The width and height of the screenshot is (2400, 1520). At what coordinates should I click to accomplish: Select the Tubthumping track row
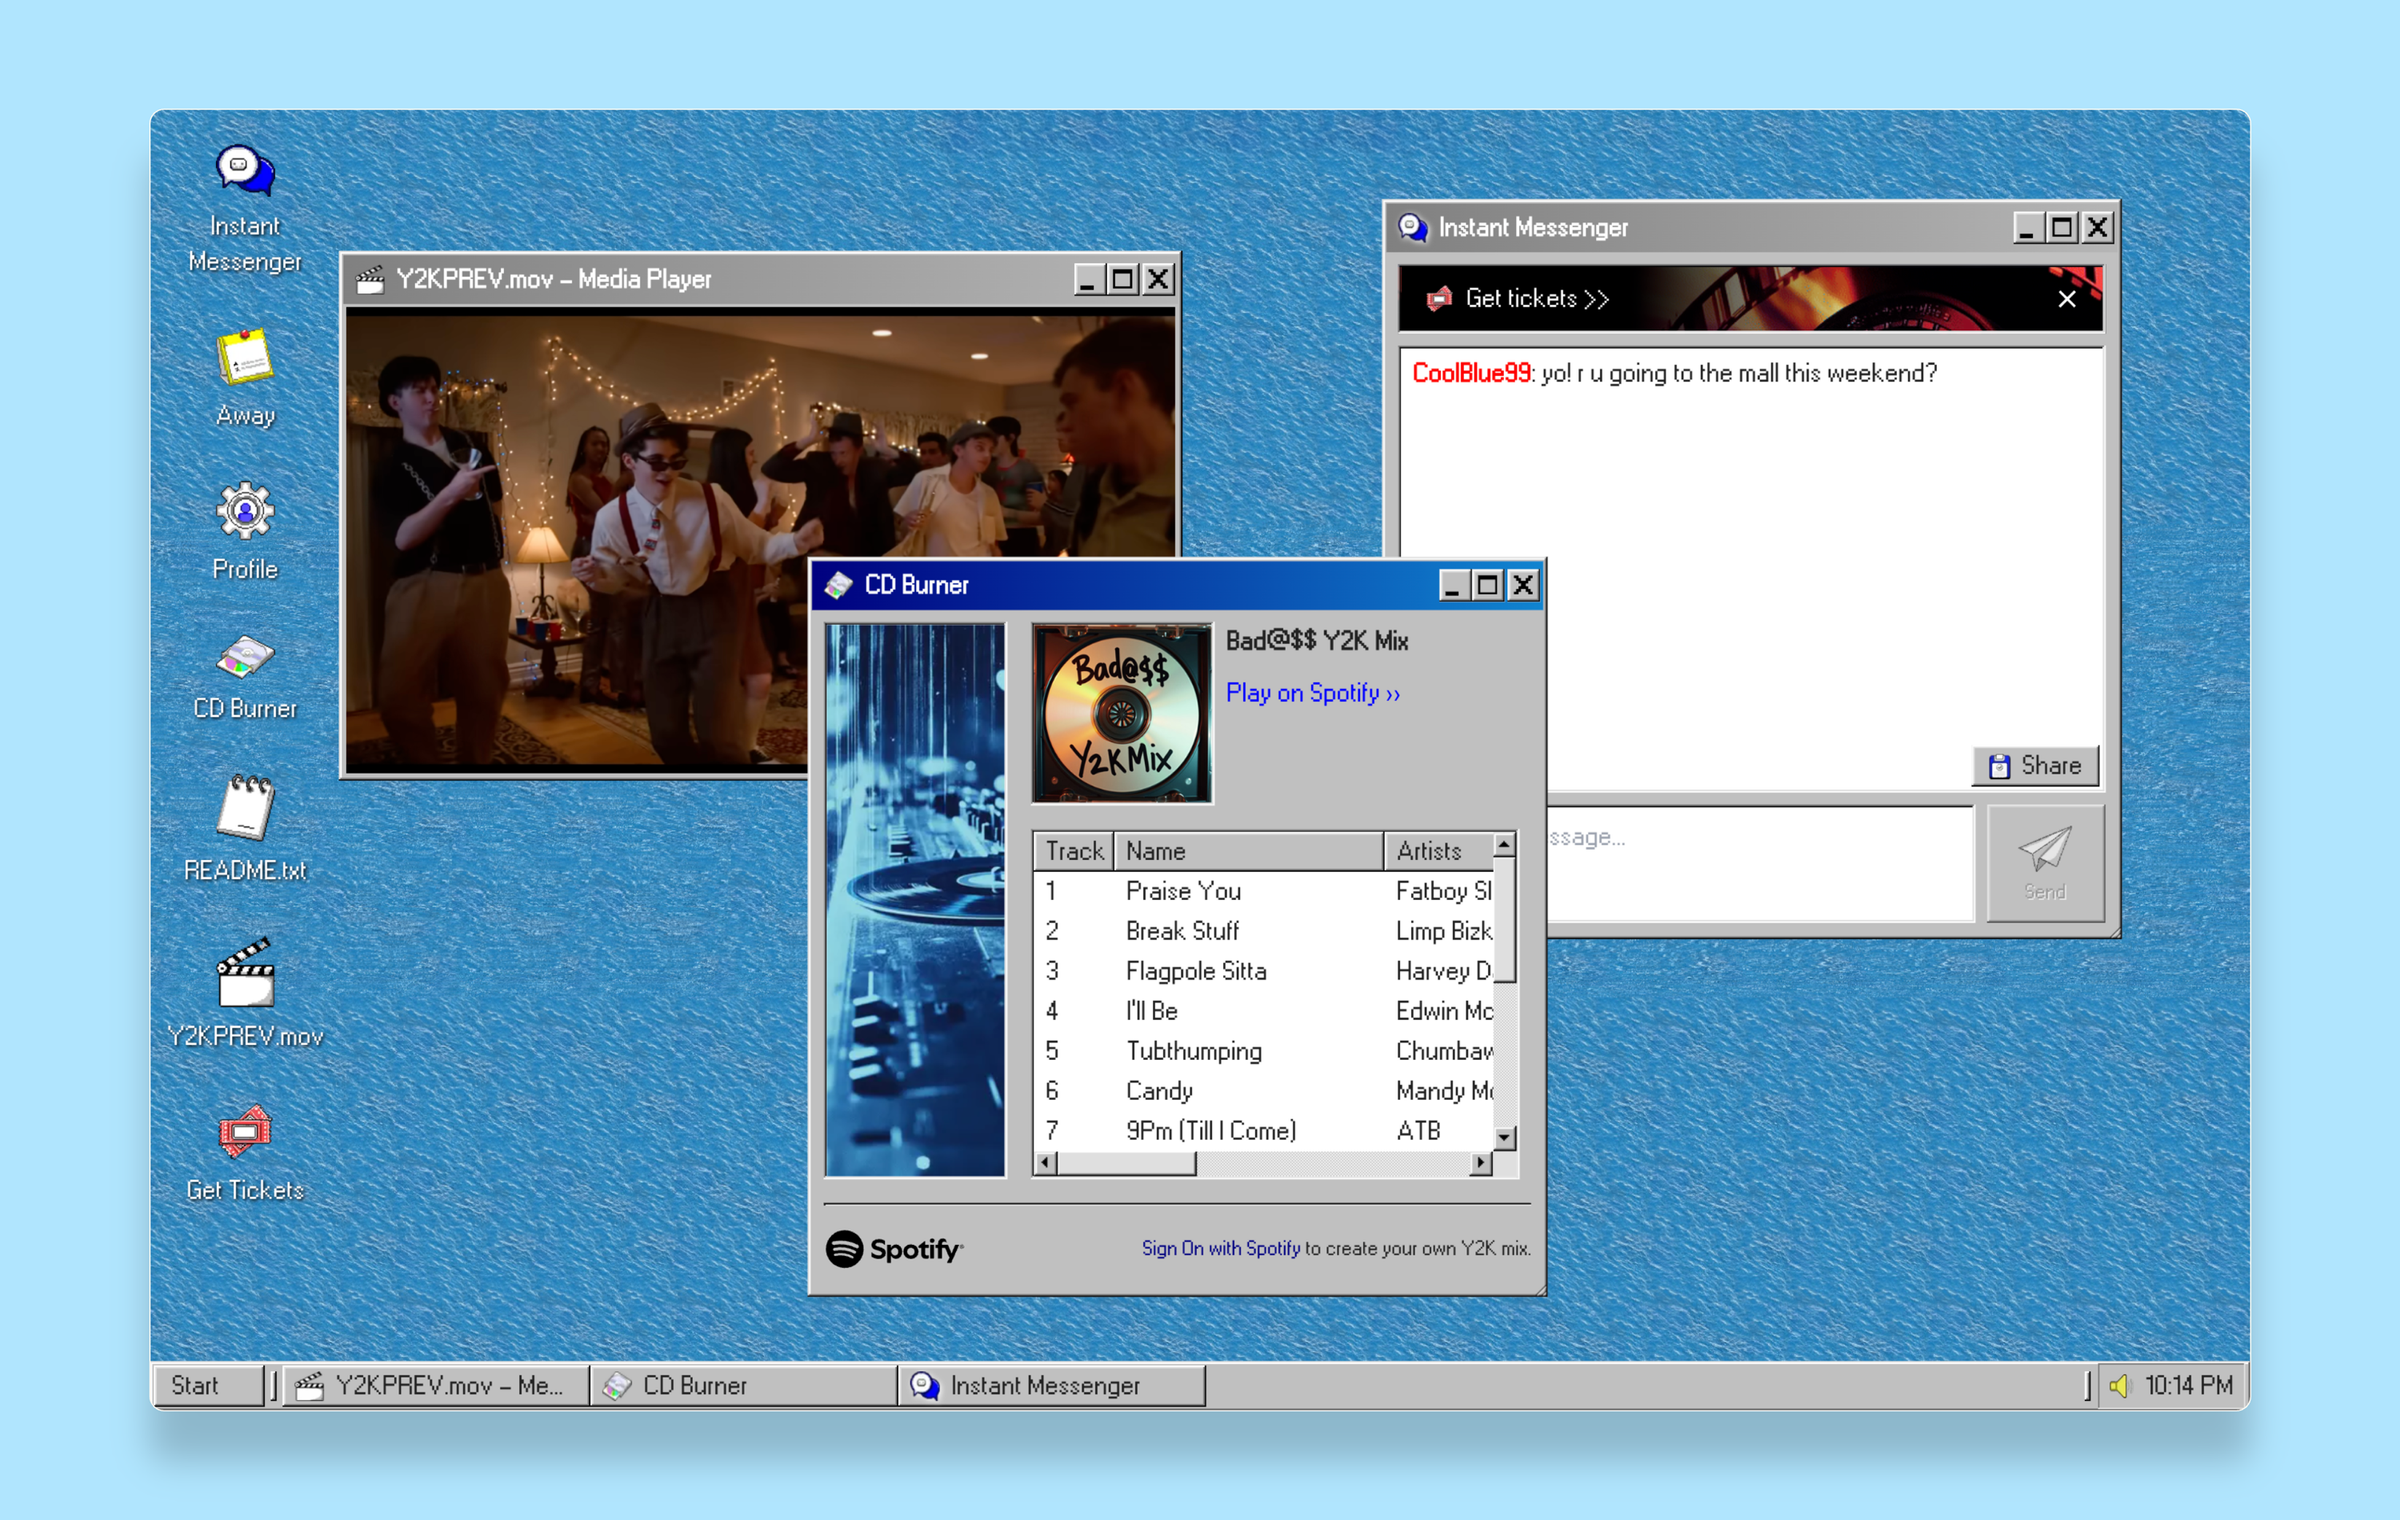[x=1264, y=1051]
